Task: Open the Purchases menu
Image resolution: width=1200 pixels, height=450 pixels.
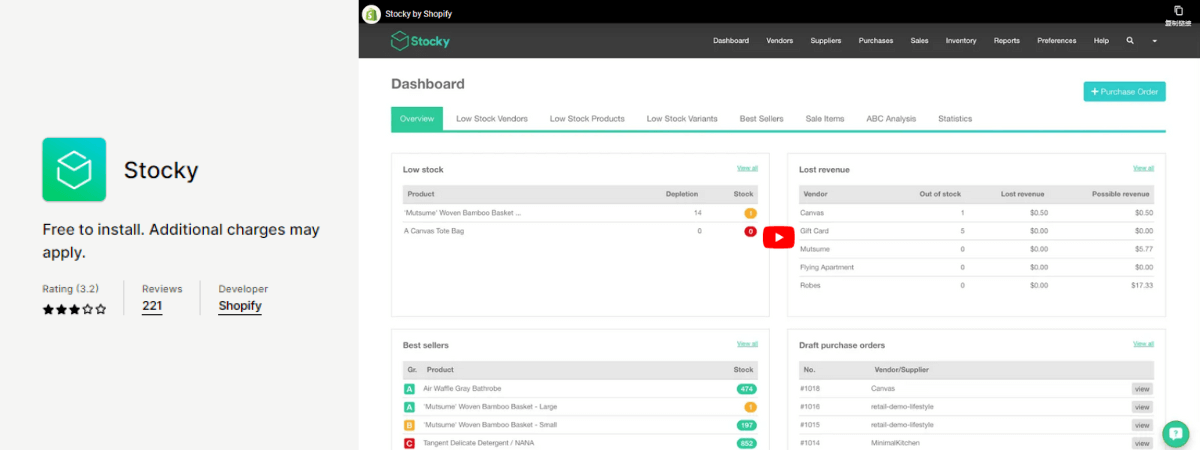Action: [876, 41]
